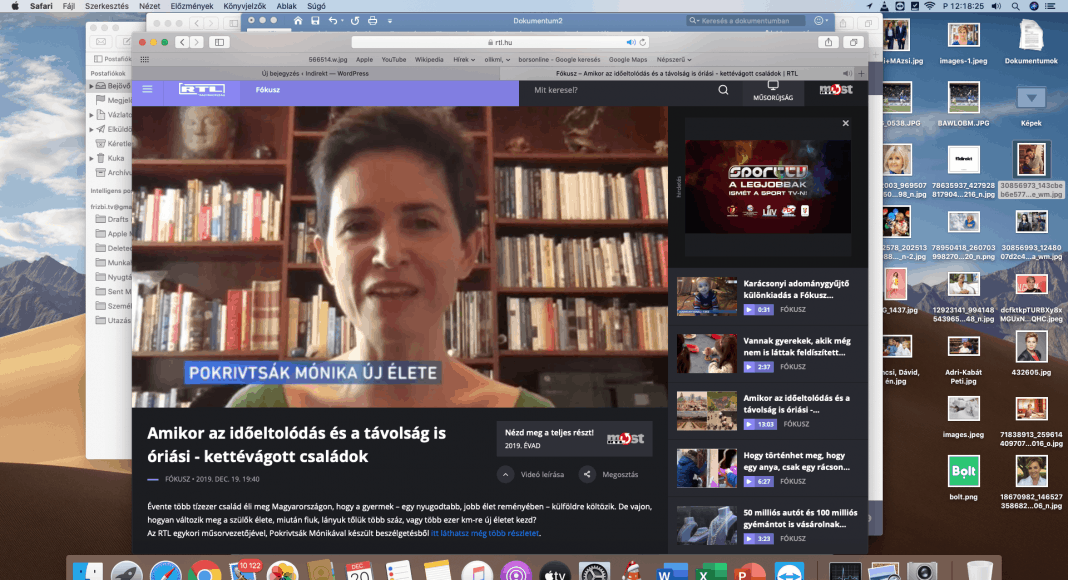Image resolution: width=1068 pixels, height=580 pixels.
Task: Reload the rtl.hu page
Action: 642,42
